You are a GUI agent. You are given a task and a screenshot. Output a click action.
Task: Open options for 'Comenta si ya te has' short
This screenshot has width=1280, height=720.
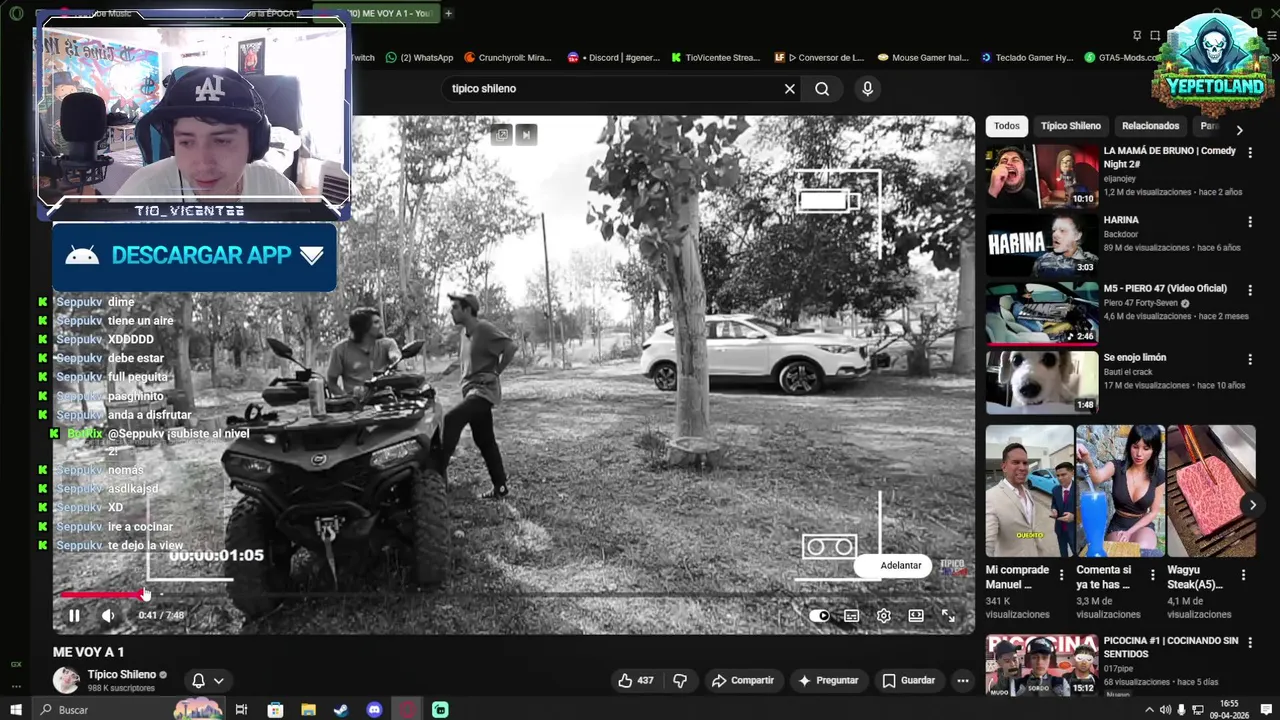(1152, 575)
